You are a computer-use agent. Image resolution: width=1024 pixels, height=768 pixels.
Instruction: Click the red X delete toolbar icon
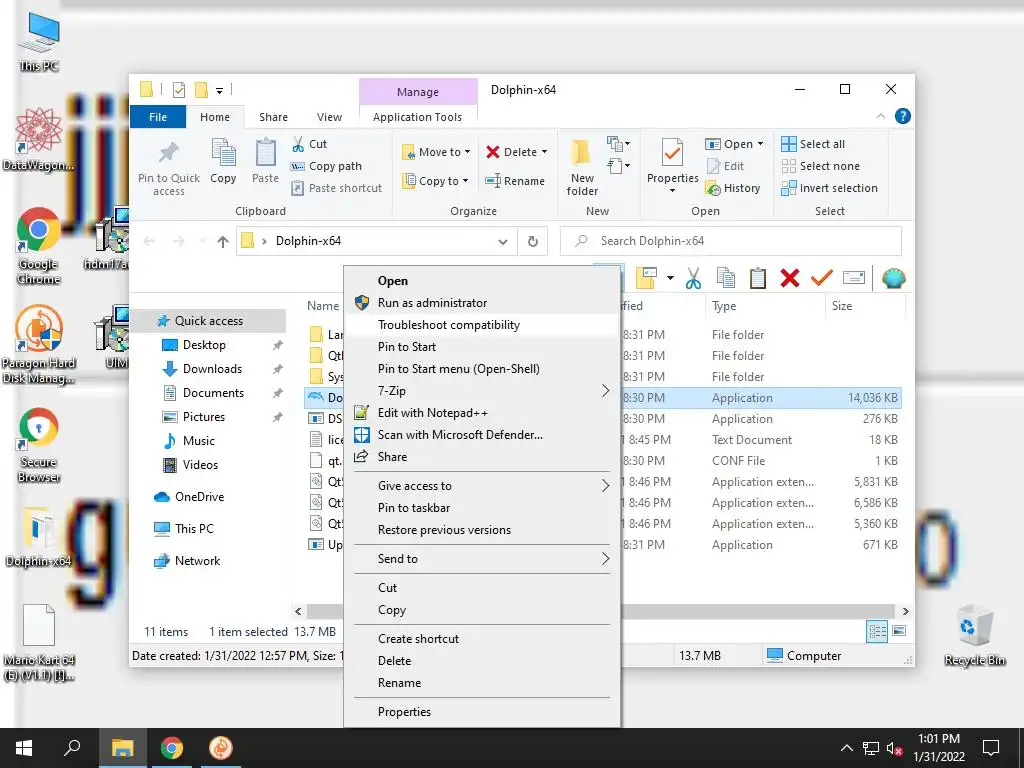(790, 278)
